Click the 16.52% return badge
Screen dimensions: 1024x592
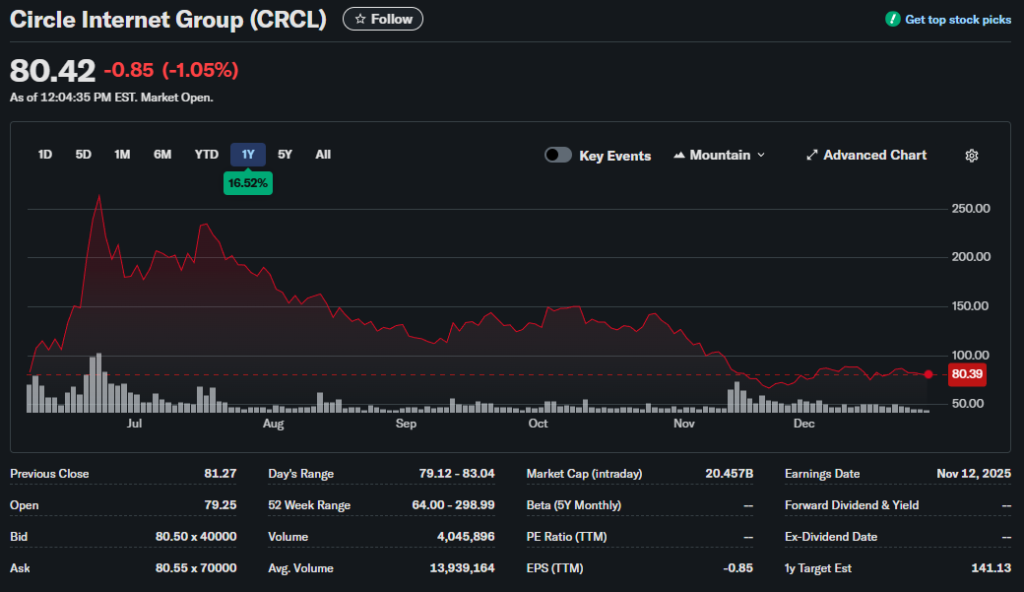pos(248,183)
